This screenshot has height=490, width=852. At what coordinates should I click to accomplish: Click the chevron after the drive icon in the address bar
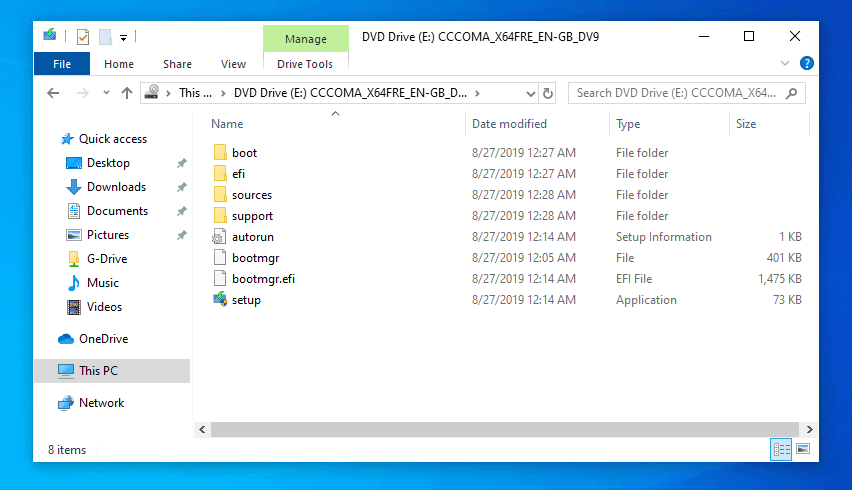click(x=168, y=93)
